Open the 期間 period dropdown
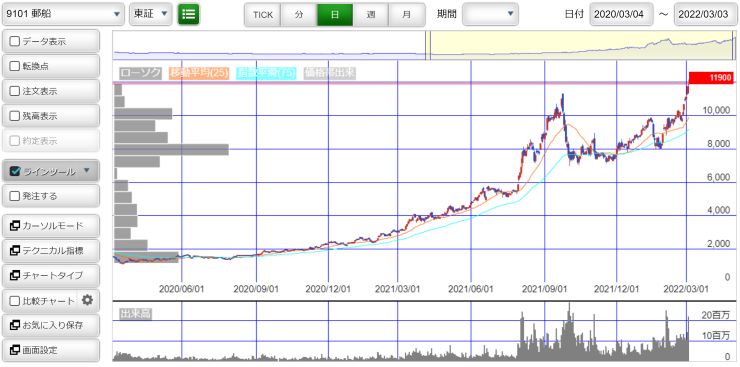 490,15
